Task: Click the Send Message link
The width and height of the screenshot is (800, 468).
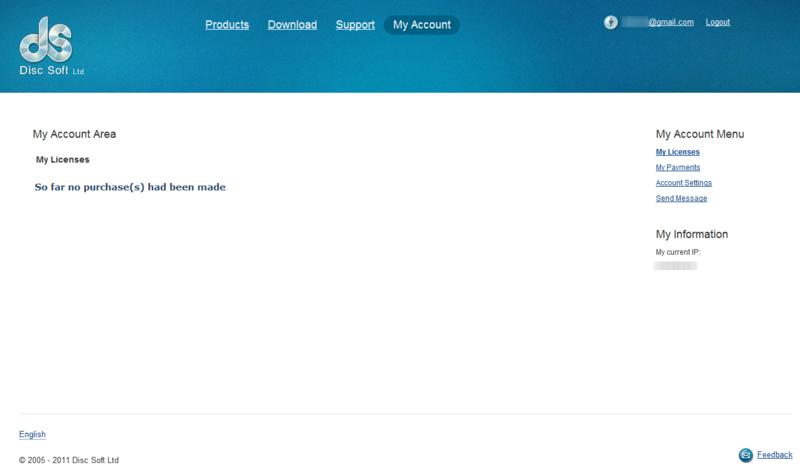Action: tap(681, 199)
